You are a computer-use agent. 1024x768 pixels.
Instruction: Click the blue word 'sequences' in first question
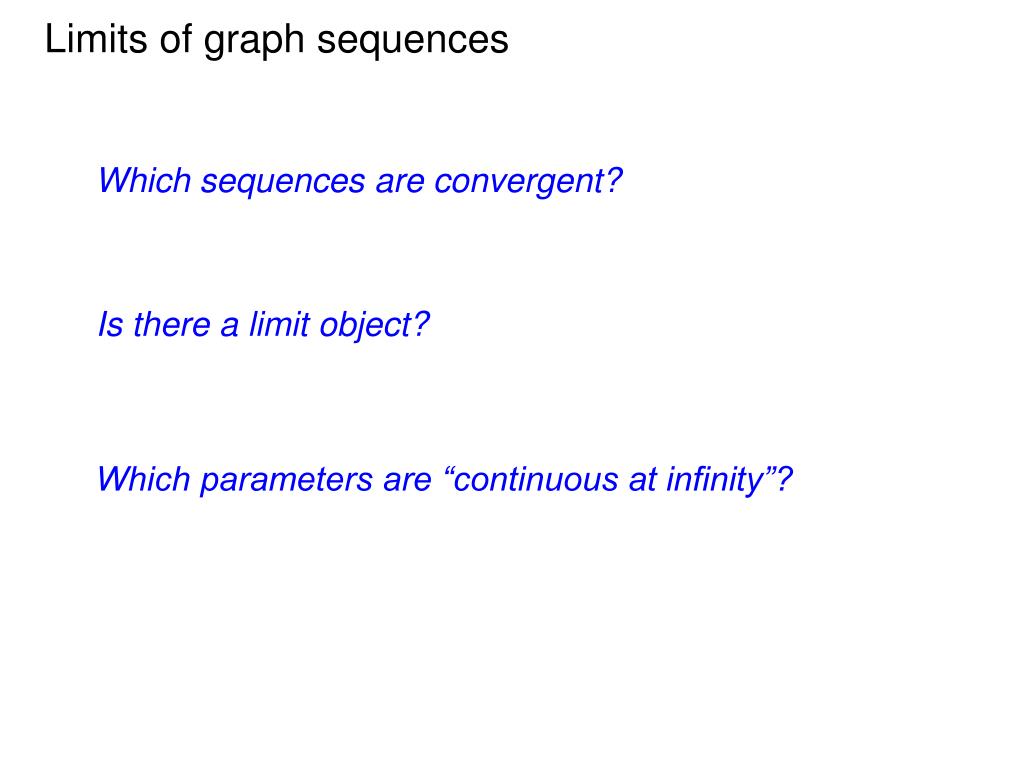click(283, 184)
